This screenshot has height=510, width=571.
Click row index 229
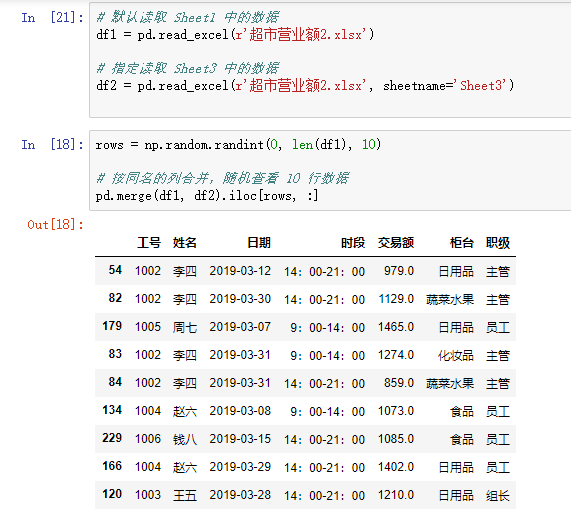pyautogui.click(x=112, y=438)
